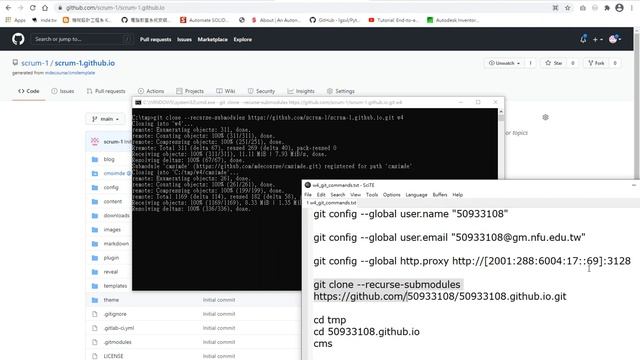Switch to the Projects tab
The width and height of the screenshot is (640, 360).
(x=190, y=91)
